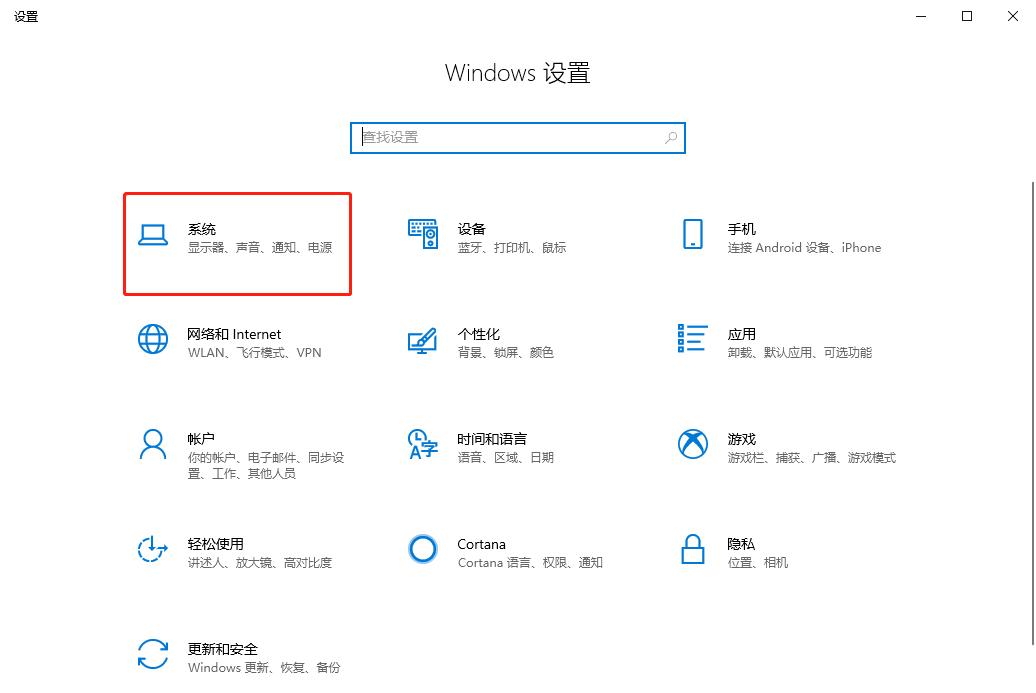Image resolution: width=1036 pixels, height=693 pixels.
Task: Click the 设备 printer icon
Action: tap(422, 236)
